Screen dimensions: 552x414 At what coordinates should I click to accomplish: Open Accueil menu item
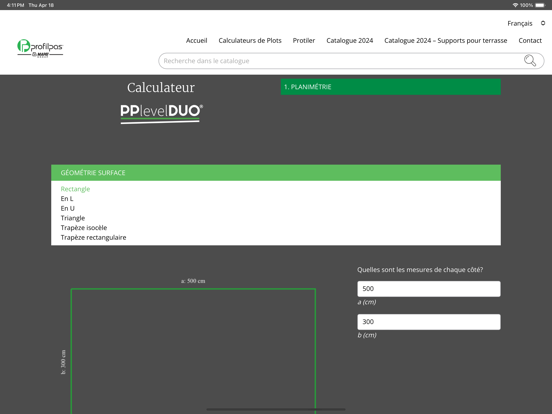(196, 40)
